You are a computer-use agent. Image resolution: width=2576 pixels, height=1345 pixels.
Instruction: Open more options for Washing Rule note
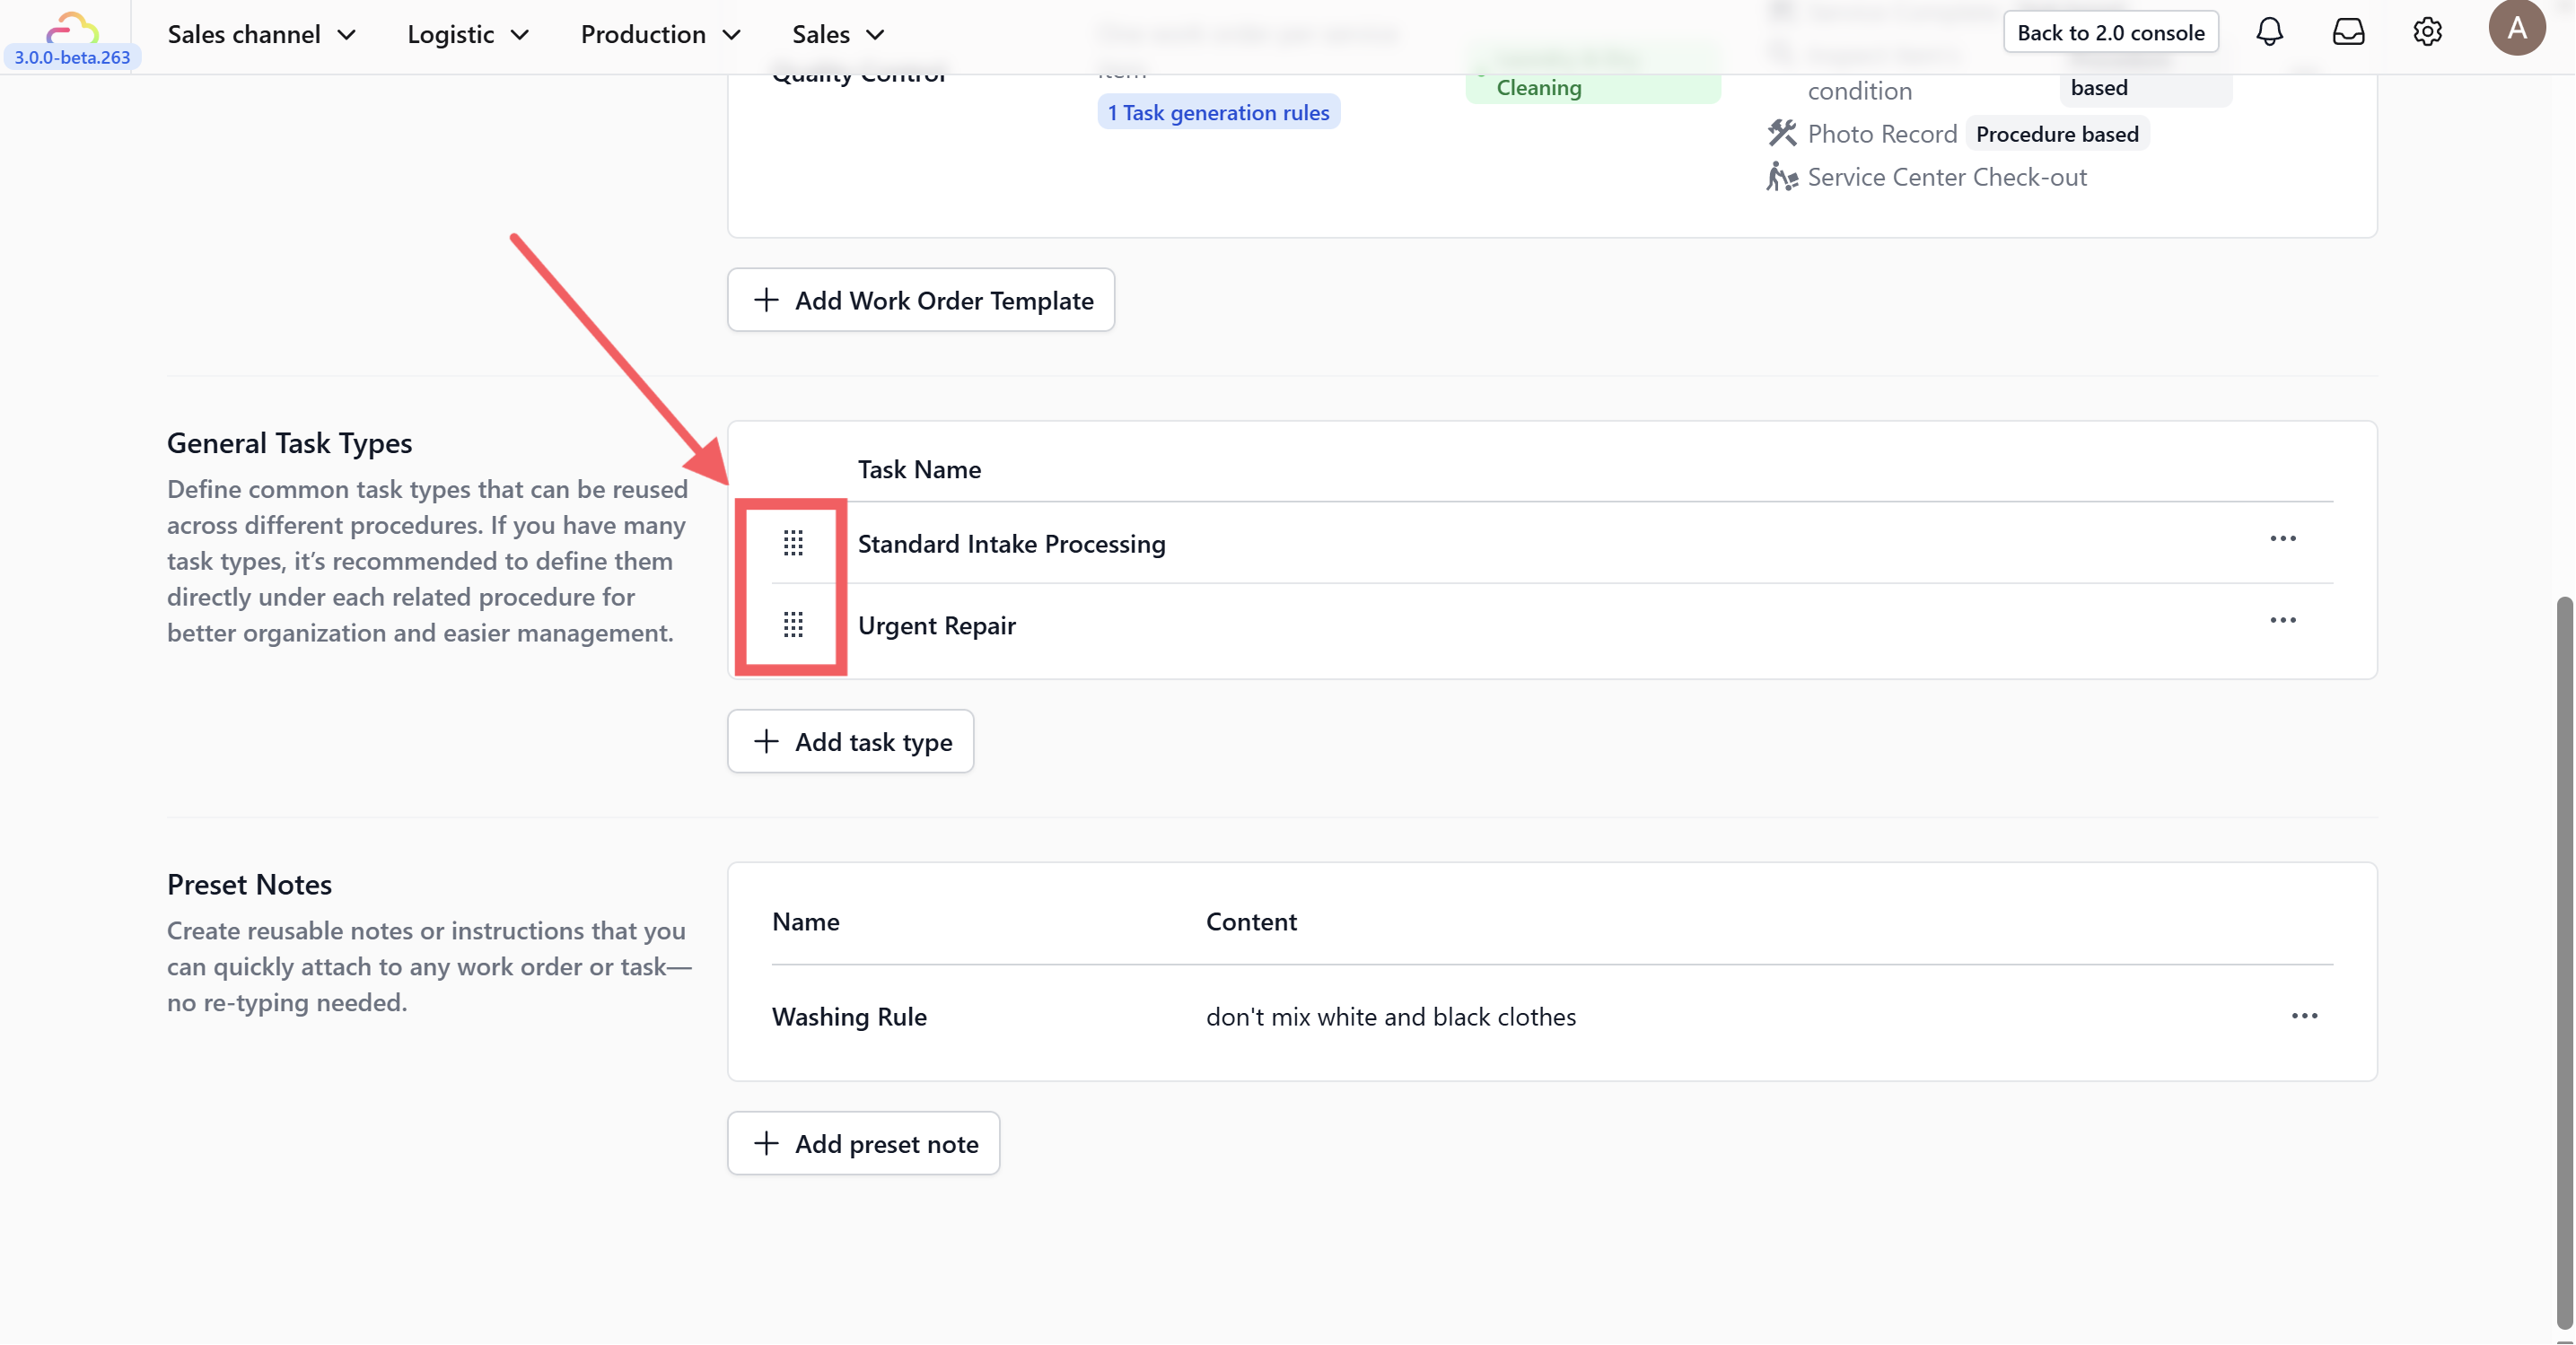click(x=2304, y=1016)
